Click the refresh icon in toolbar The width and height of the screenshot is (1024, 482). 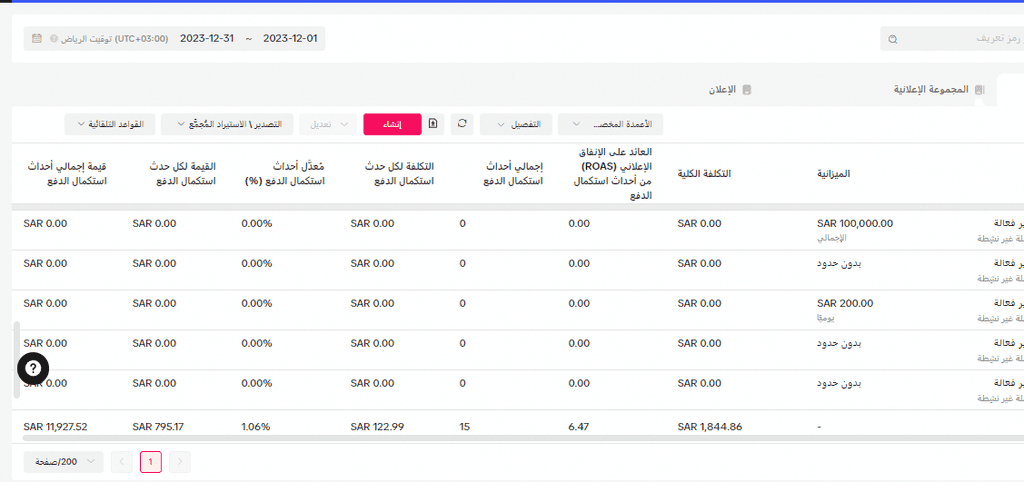tap(462, 123)
